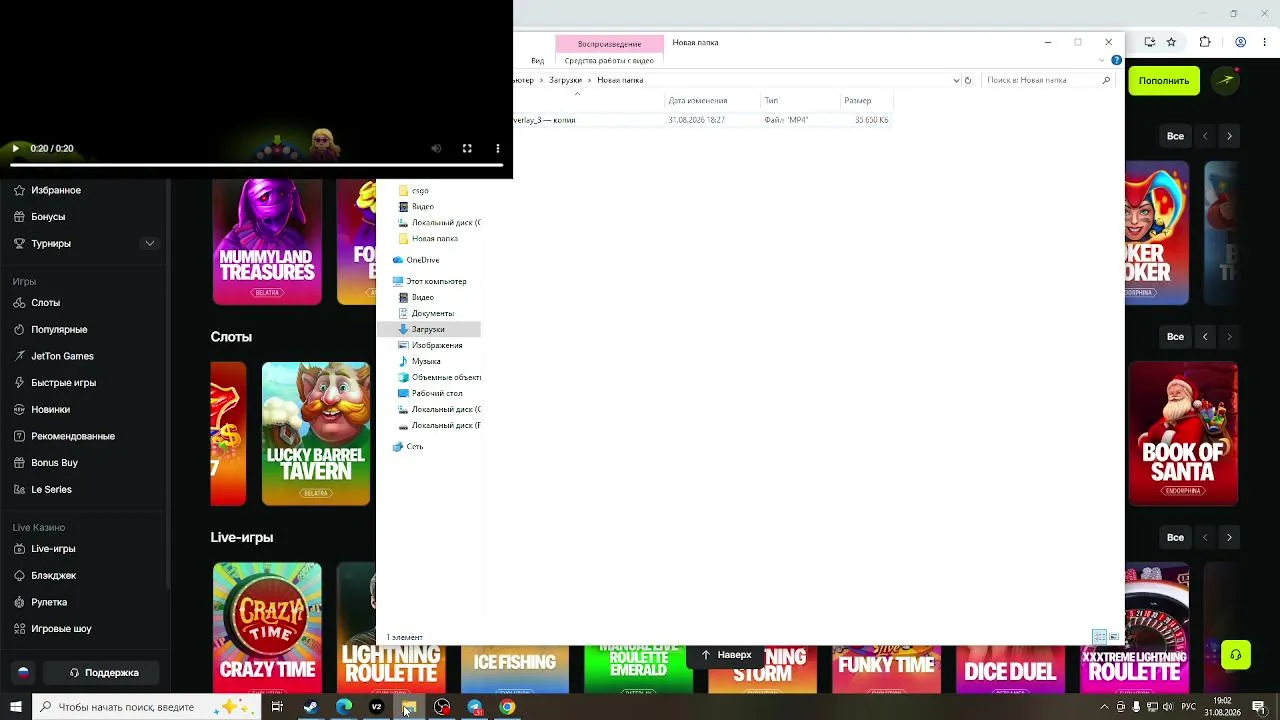Sort files by Дата изменения column
The height and width of the screenshot is (720, 1280).
click(x=712, y=101)
